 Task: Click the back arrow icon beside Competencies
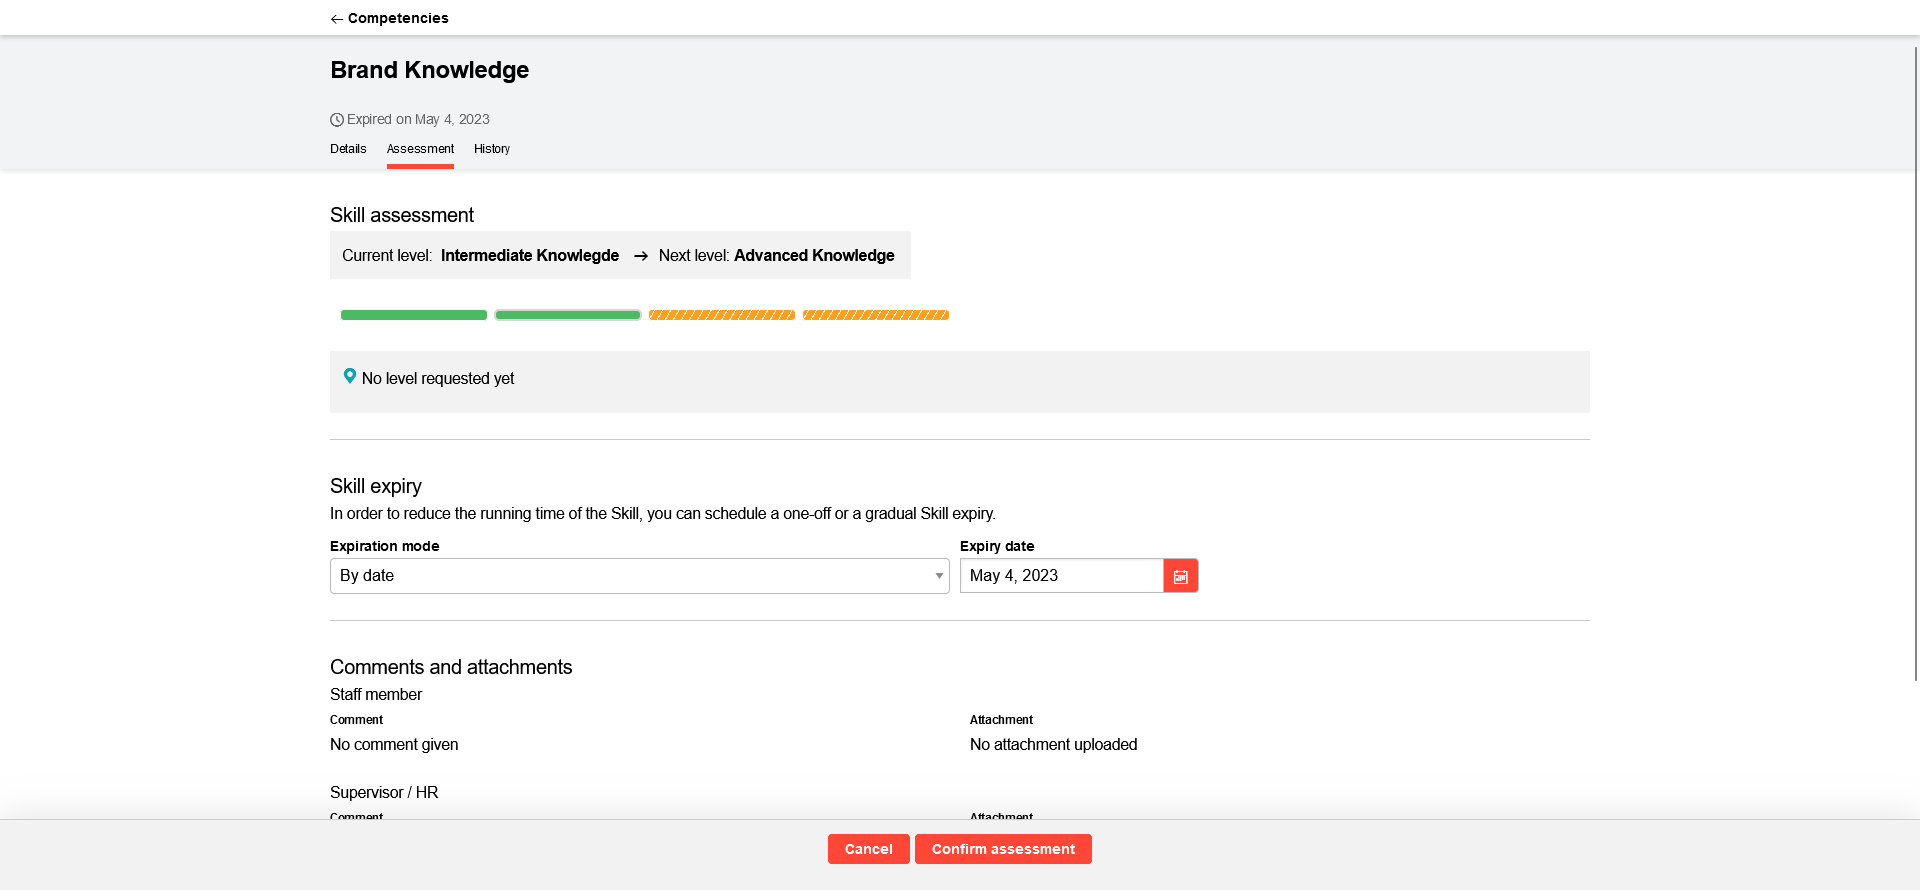pyautogui.click(x=337, y=19)
